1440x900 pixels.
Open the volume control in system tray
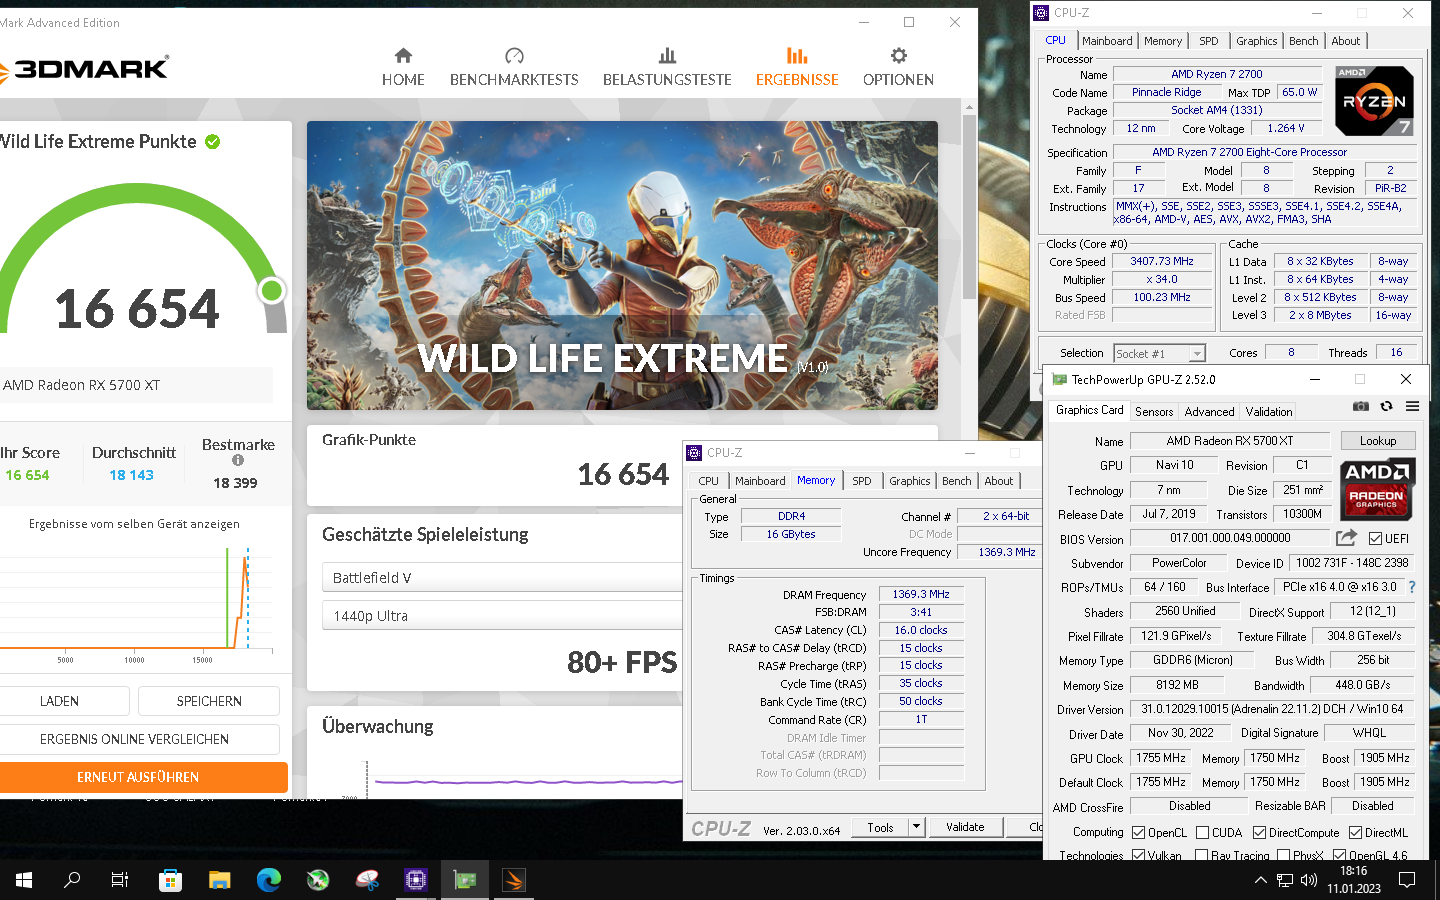1309,880
